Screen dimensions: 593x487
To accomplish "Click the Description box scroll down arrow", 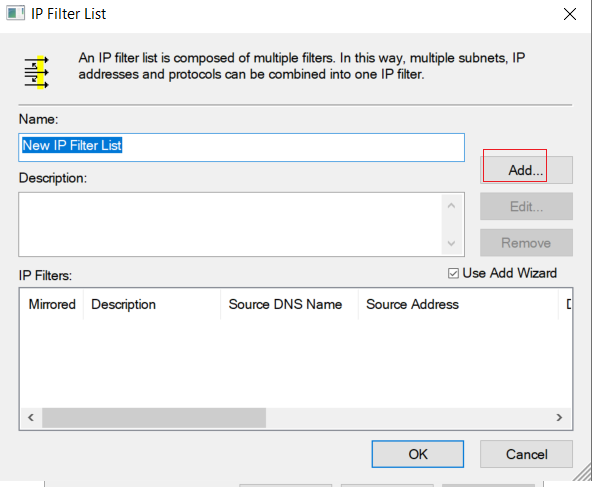I will [x=451, y=243].
